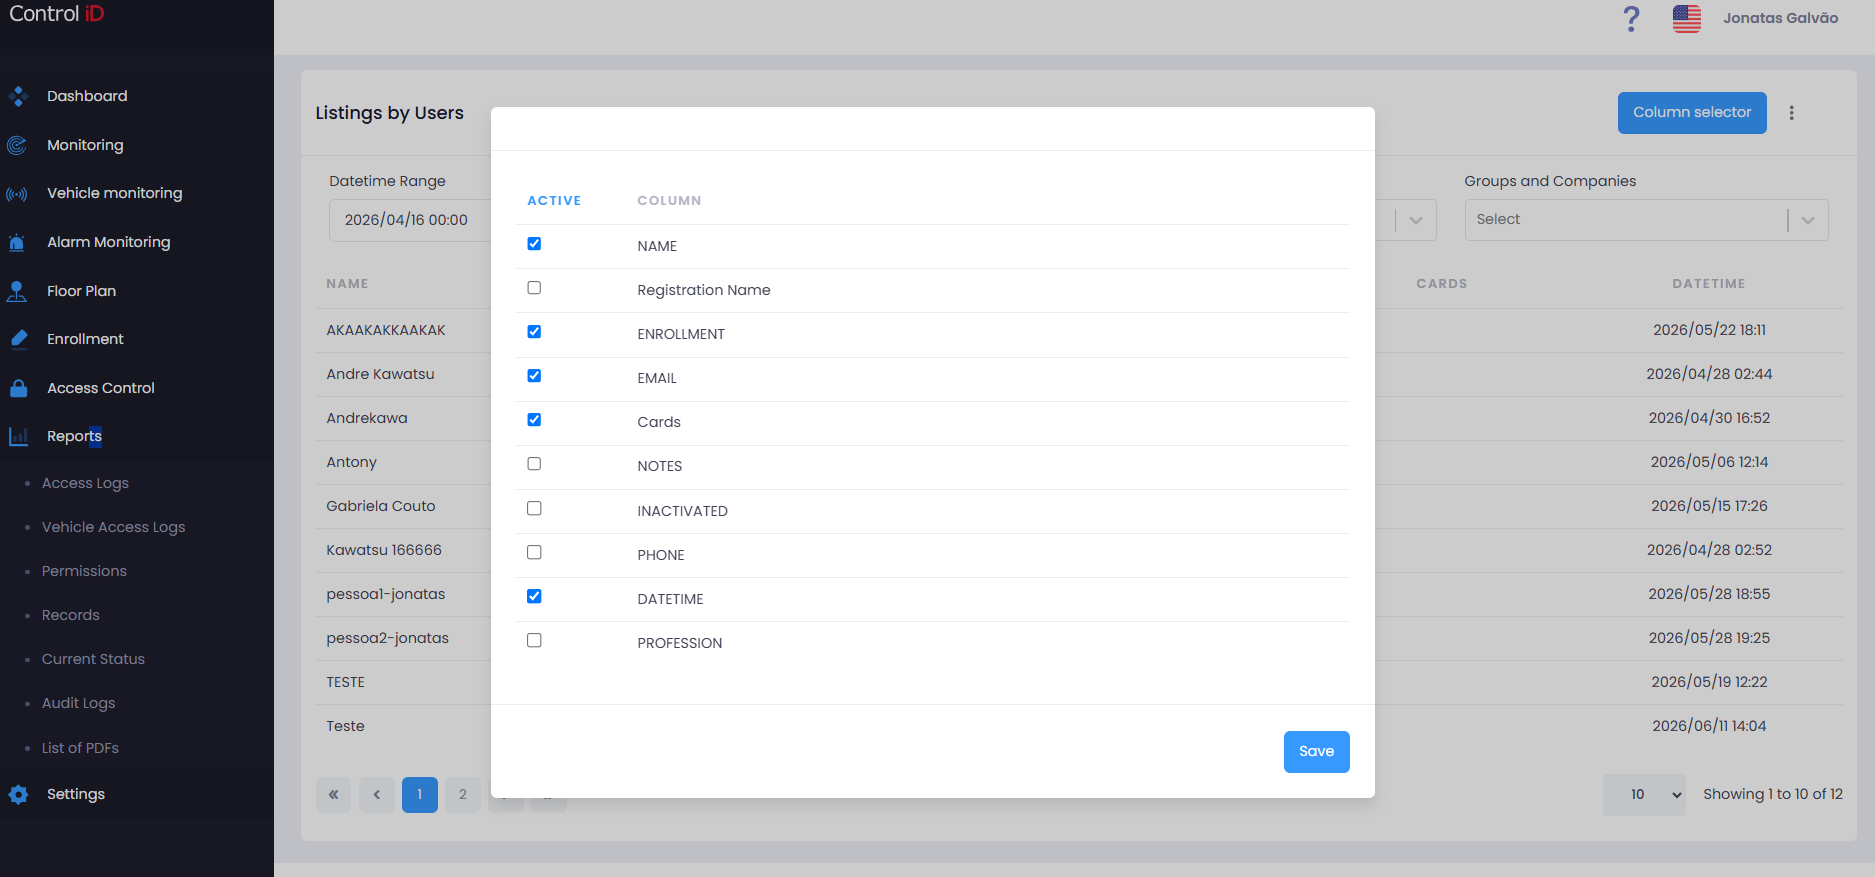Open Current Status submenu item
The height and width of the screenshot is (877, 1875).
tap(93, 659)
